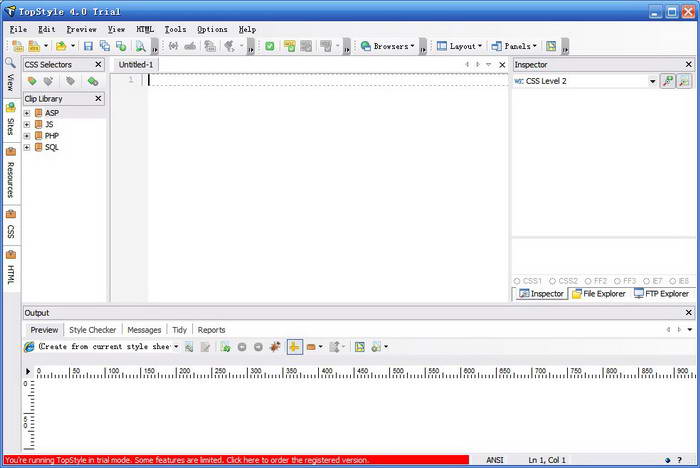Open the CSS Level 2 combo box

(x=652, y=81)
